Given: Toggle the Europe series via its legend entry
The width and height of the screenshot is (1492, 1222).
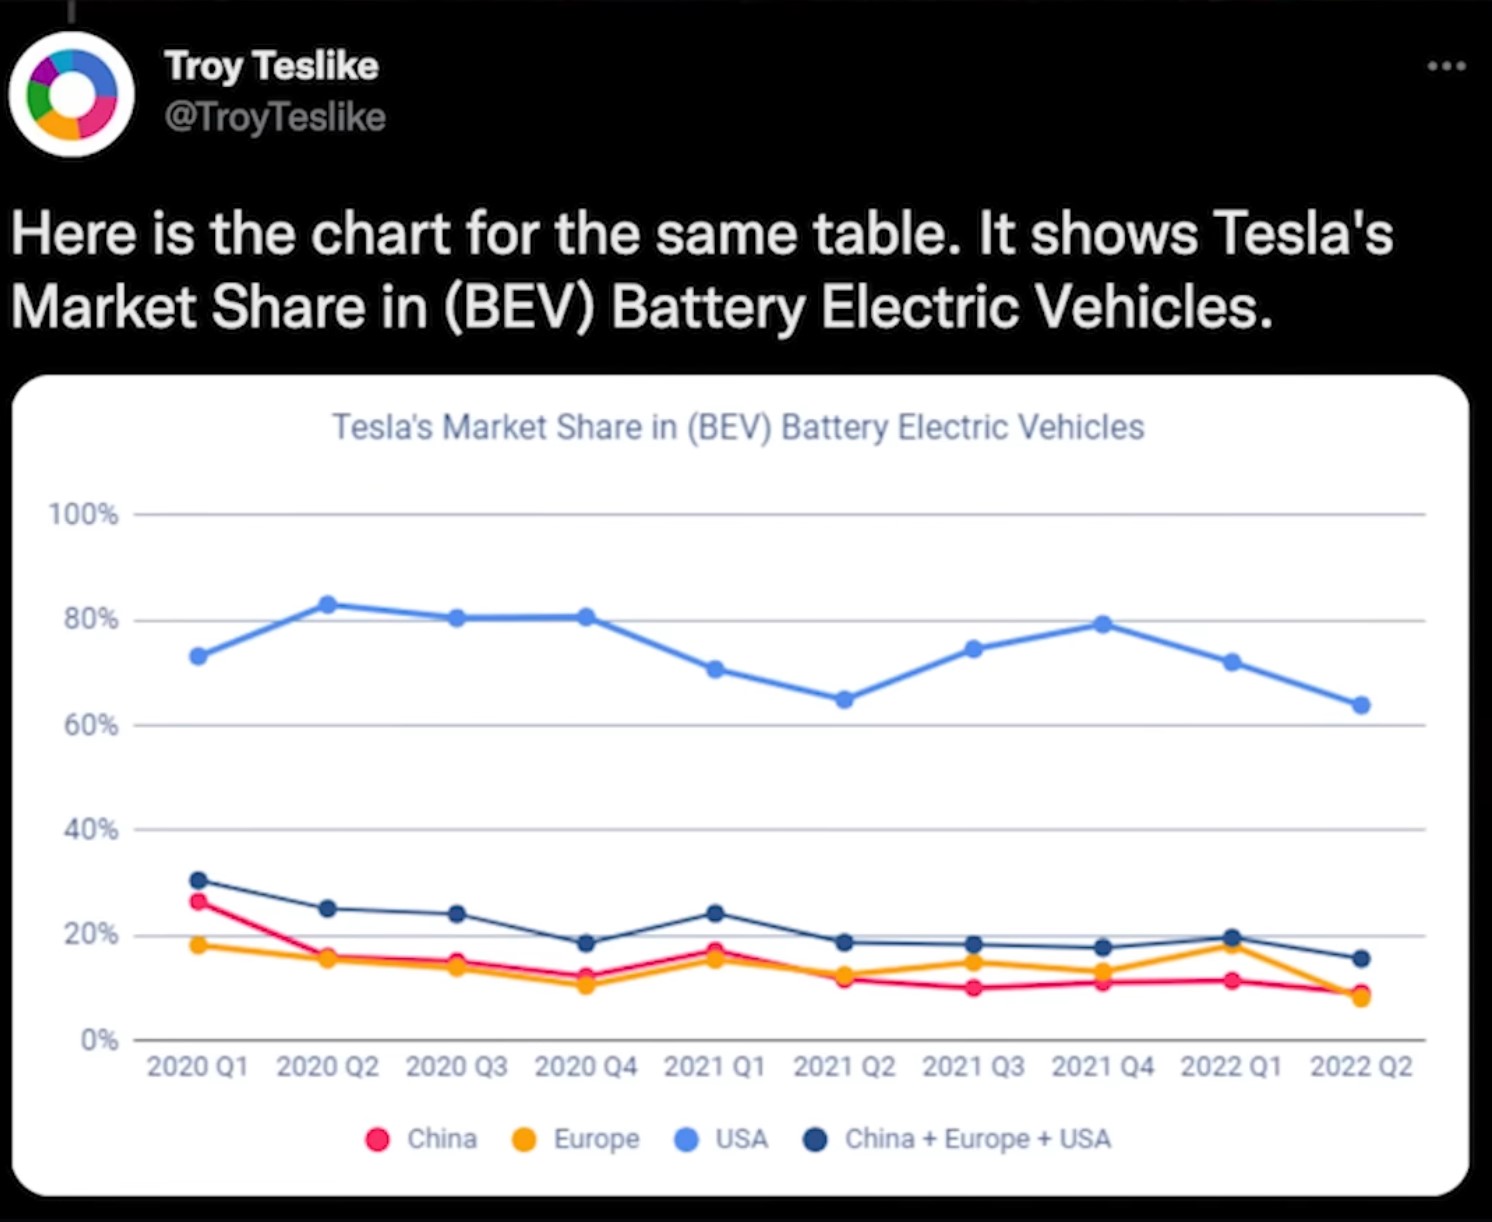Looking at the screenshot, I should pos(595,1138).
